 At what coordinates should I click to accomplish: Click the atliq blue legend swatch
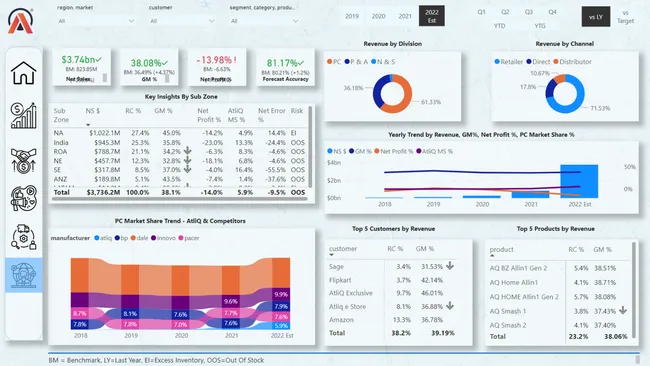(x=97, y=238)
